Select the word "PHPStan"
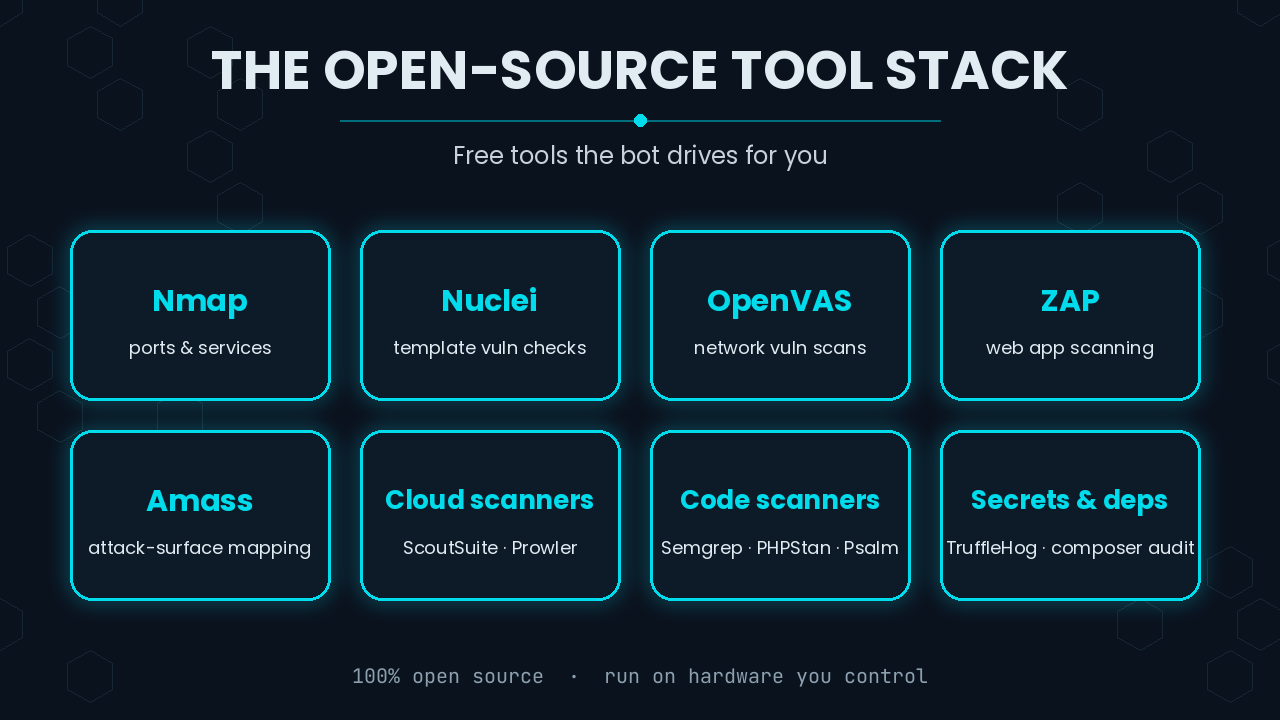The height and width of the screenshot is (720, 1280). (794, 548)
